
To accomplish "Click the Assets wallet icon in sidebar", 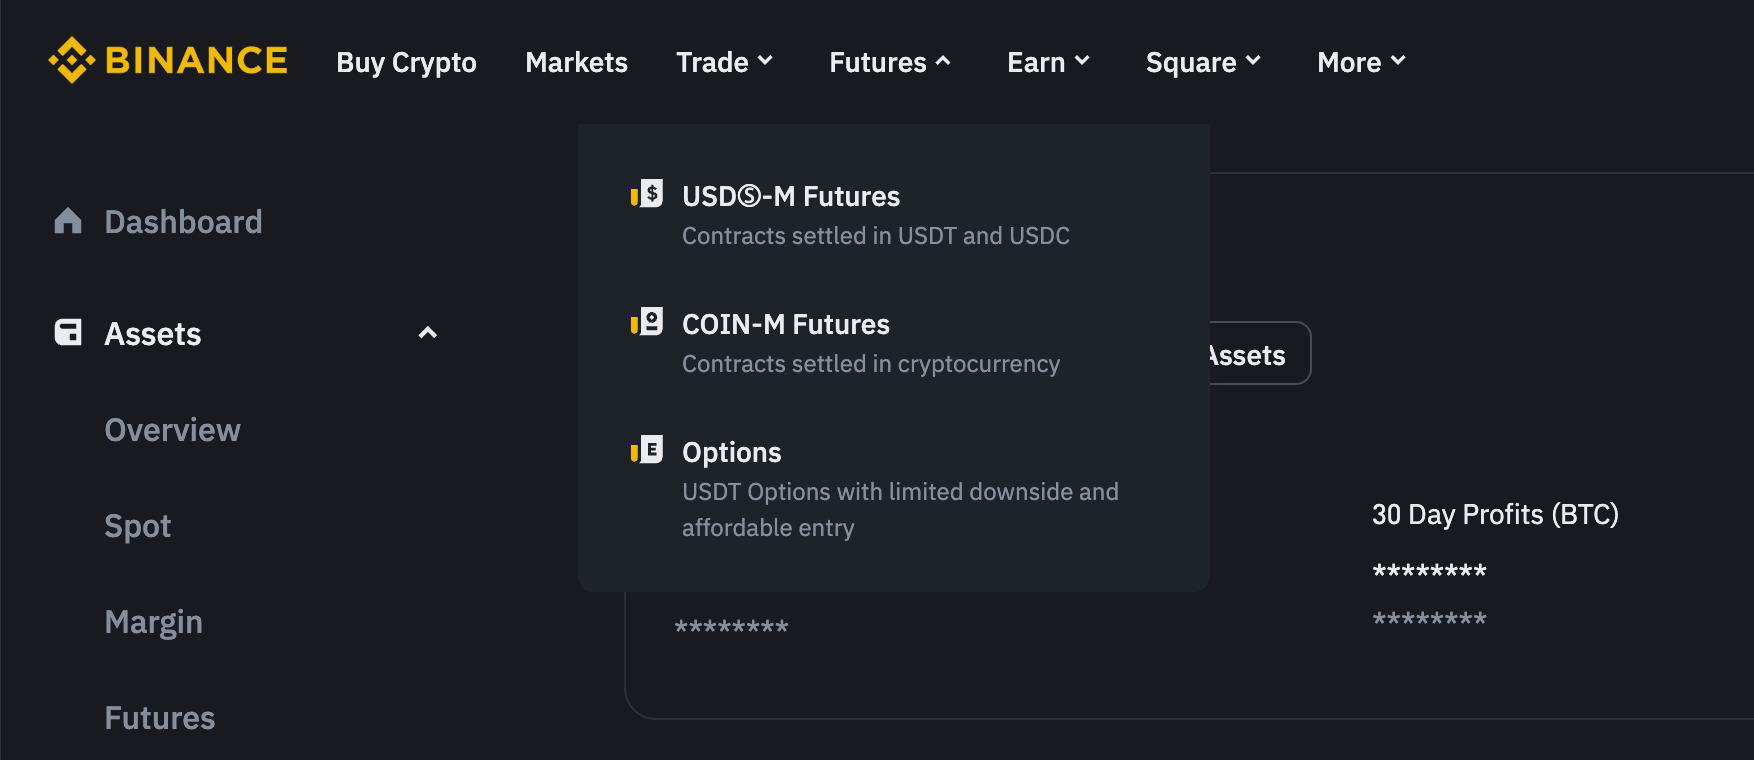I will [x=68, y=332].
